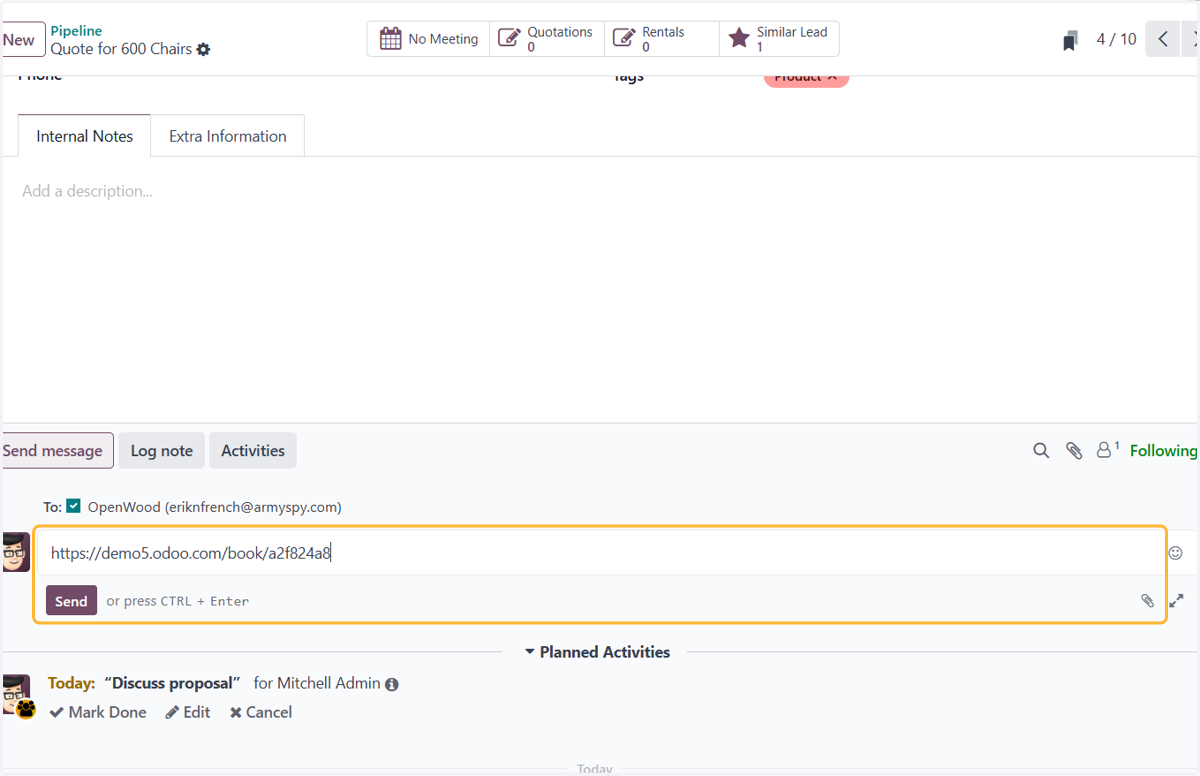Show the followers list icon
The image size is (1200, 776).
coord(1107,450)
